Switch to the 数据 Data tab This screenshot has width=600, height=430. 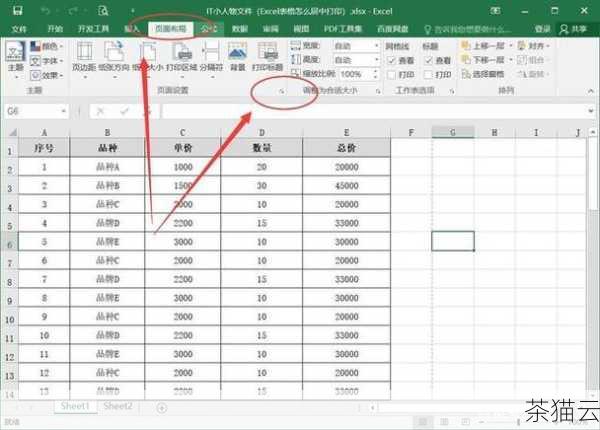click(240, 29)
